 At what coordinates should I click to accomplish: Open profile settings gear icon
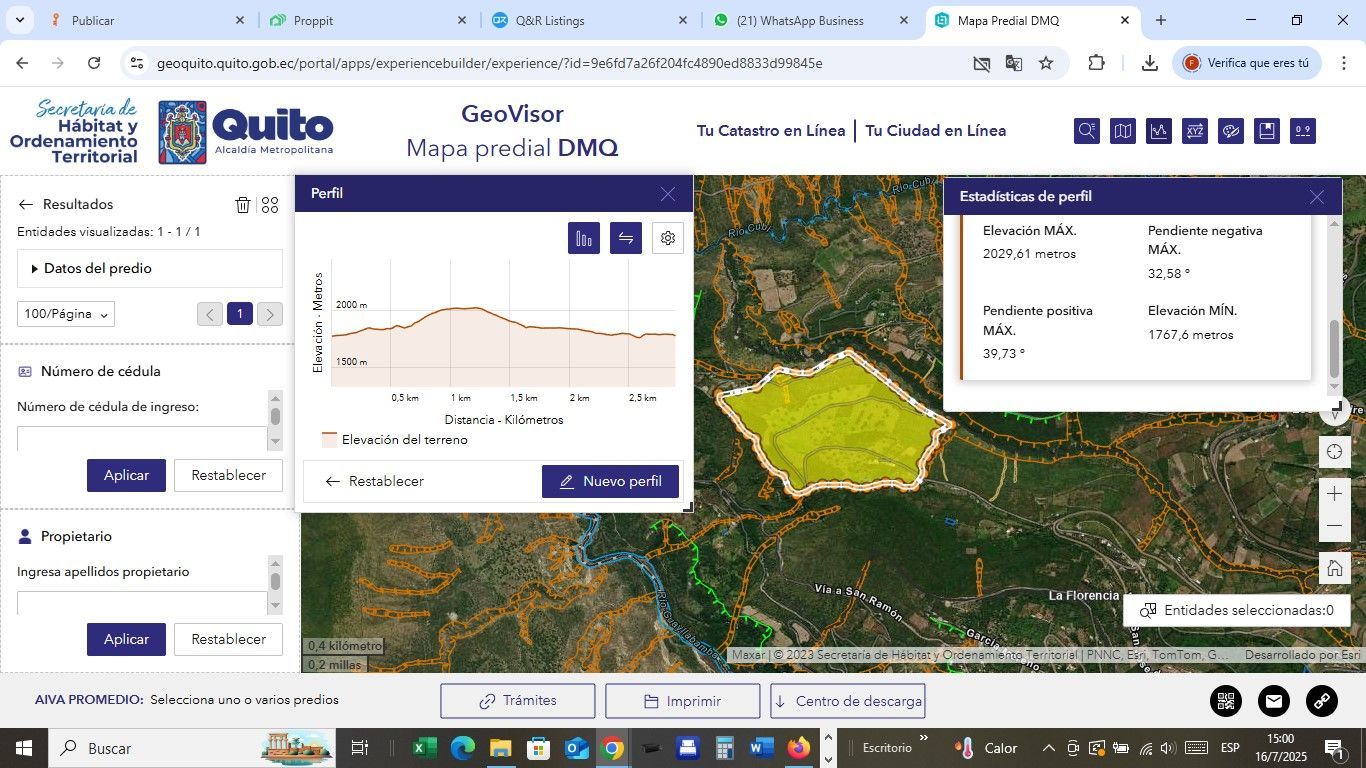(x=668, y=238)
